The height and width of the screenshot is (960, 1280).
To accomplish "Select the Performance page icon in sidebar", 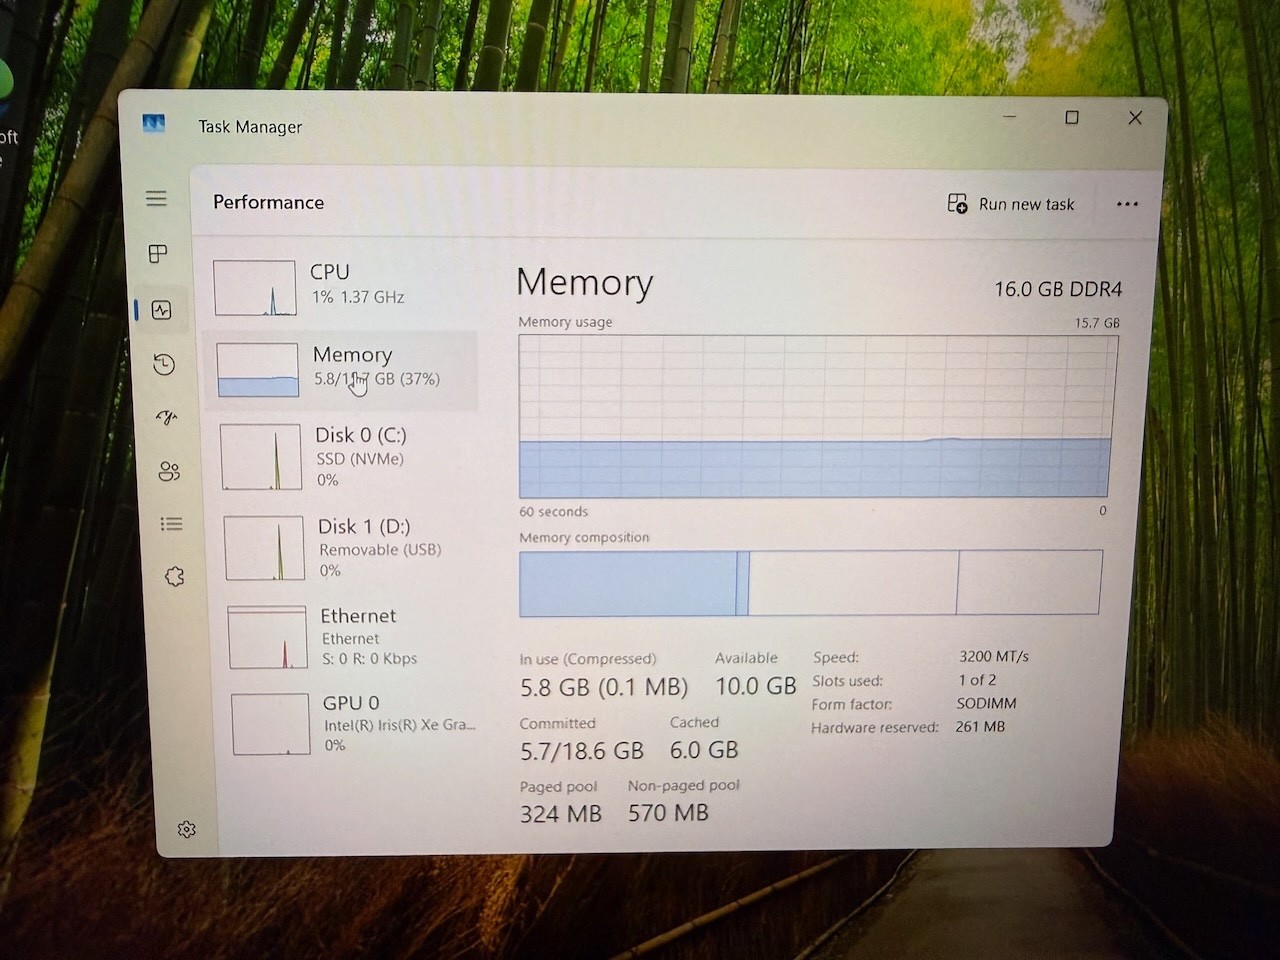I will [x=161, y=310].
